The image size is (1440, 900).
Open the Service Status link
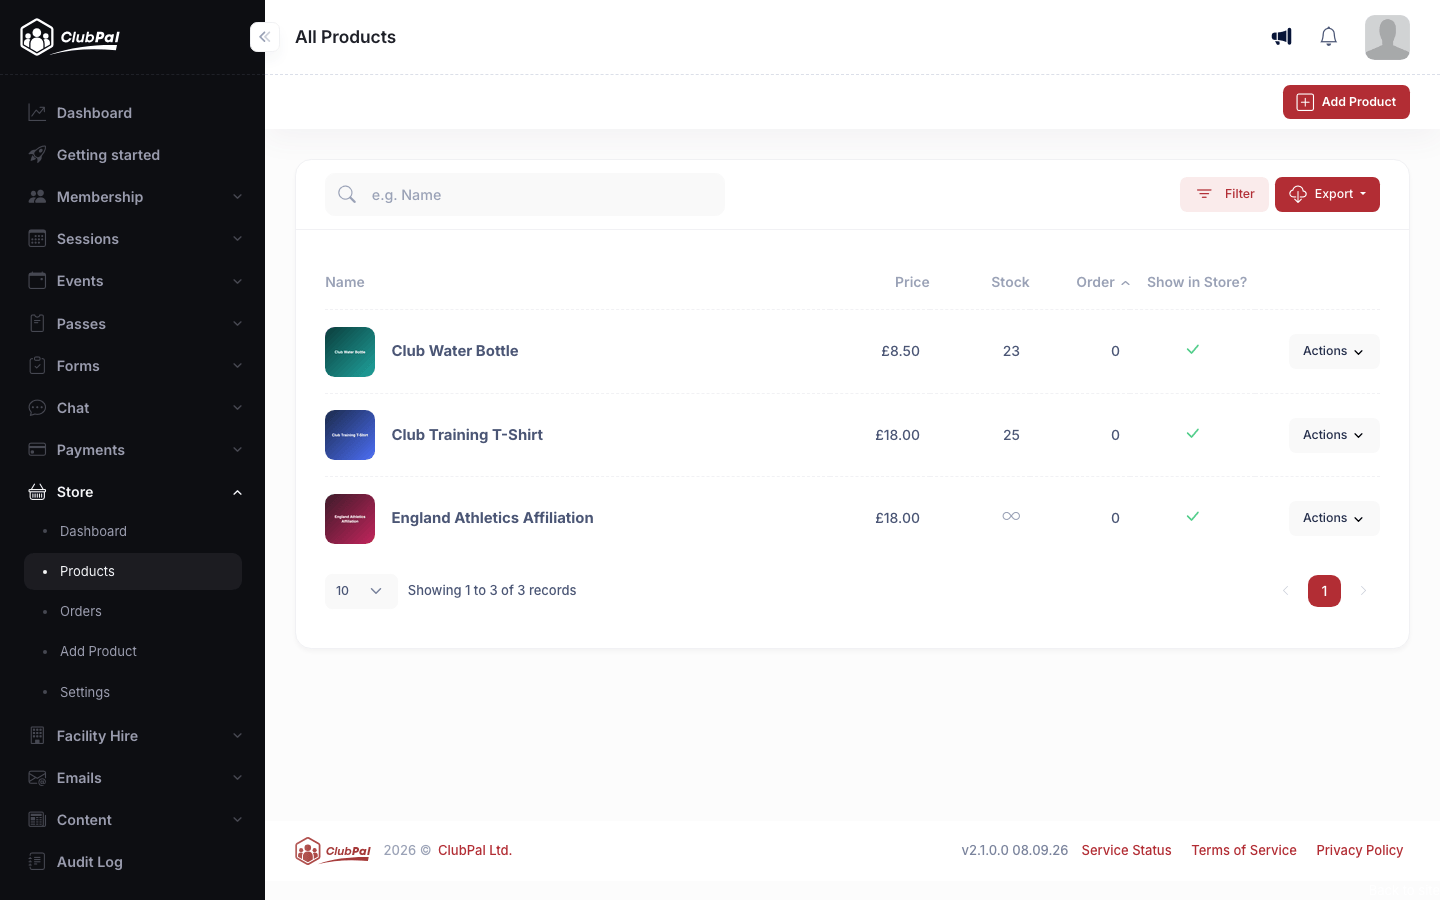1126,850
